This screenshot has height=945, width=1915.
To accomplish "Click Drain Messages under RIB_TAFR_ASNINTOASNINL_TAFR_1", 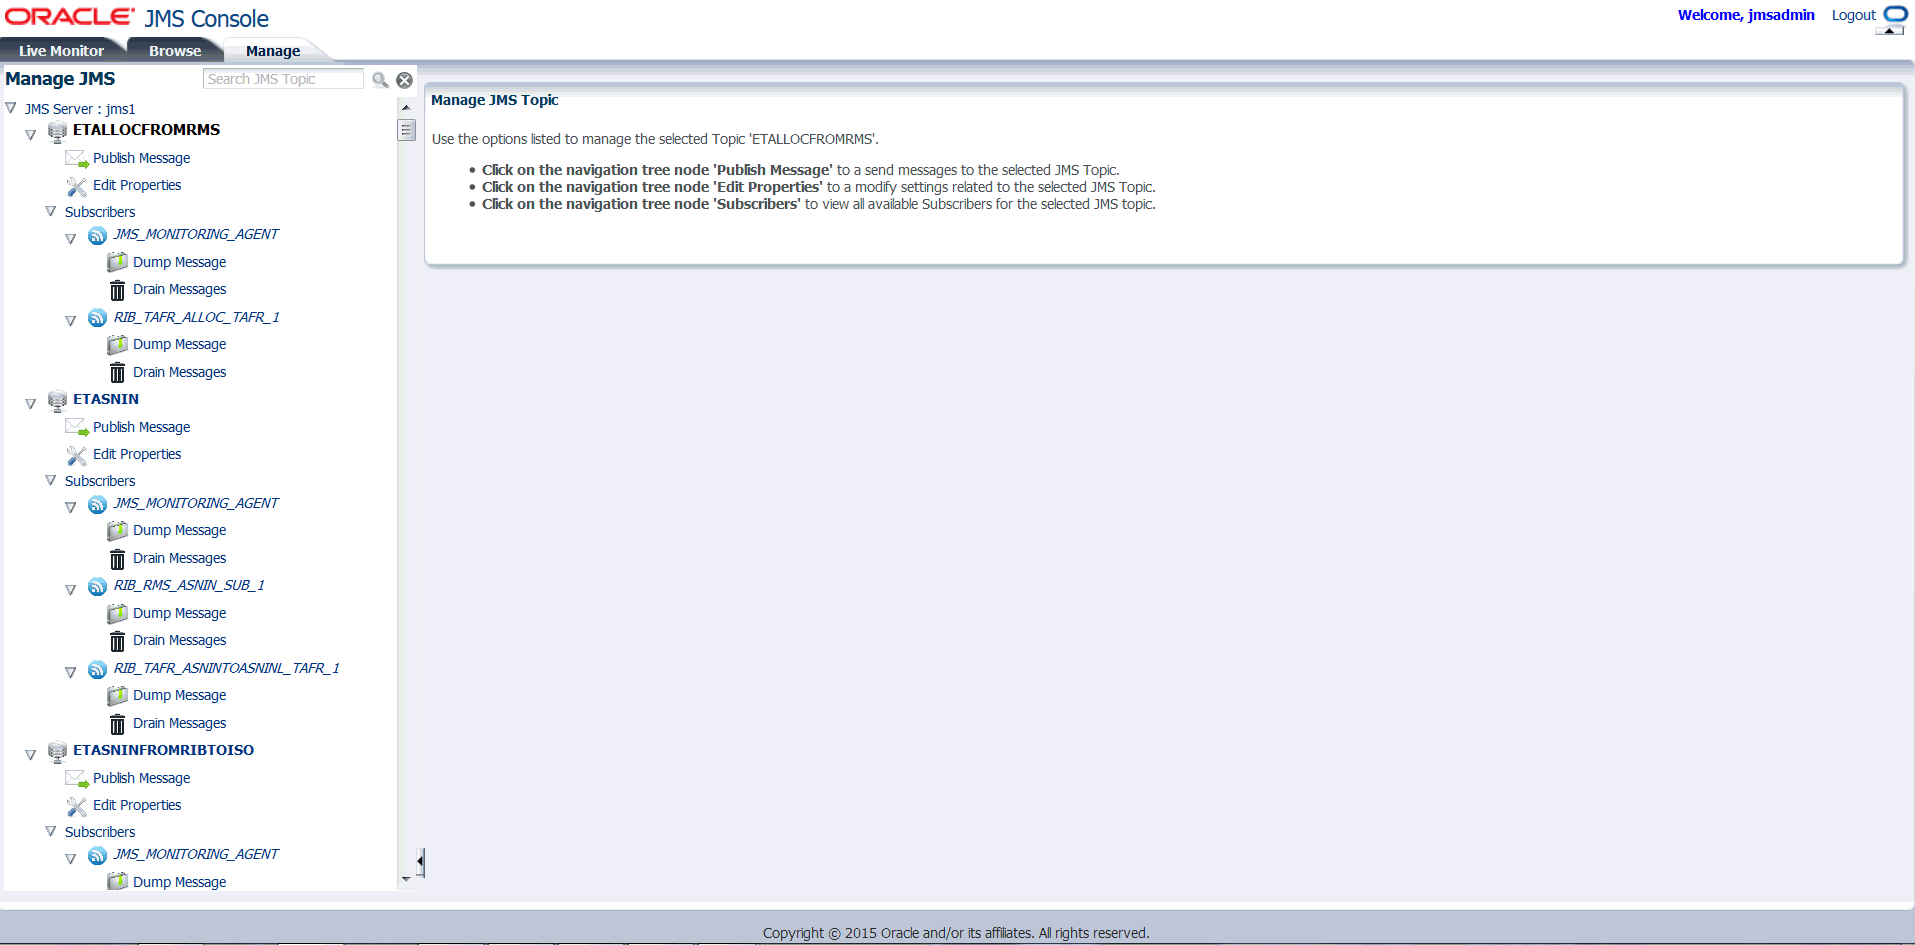I will pos(179,723).
